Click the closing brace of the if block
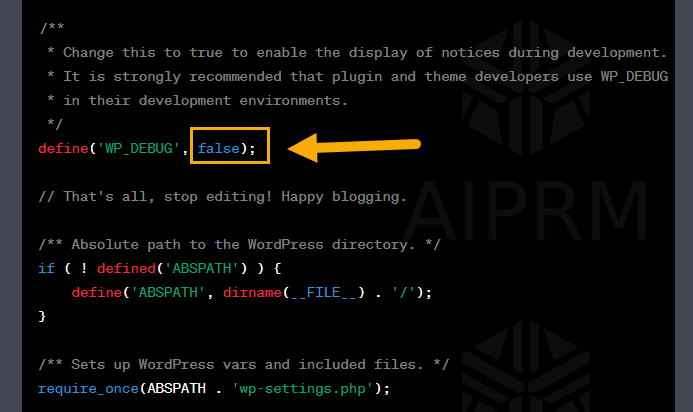This screenshot has width=693, height=412. pos(42,316)
